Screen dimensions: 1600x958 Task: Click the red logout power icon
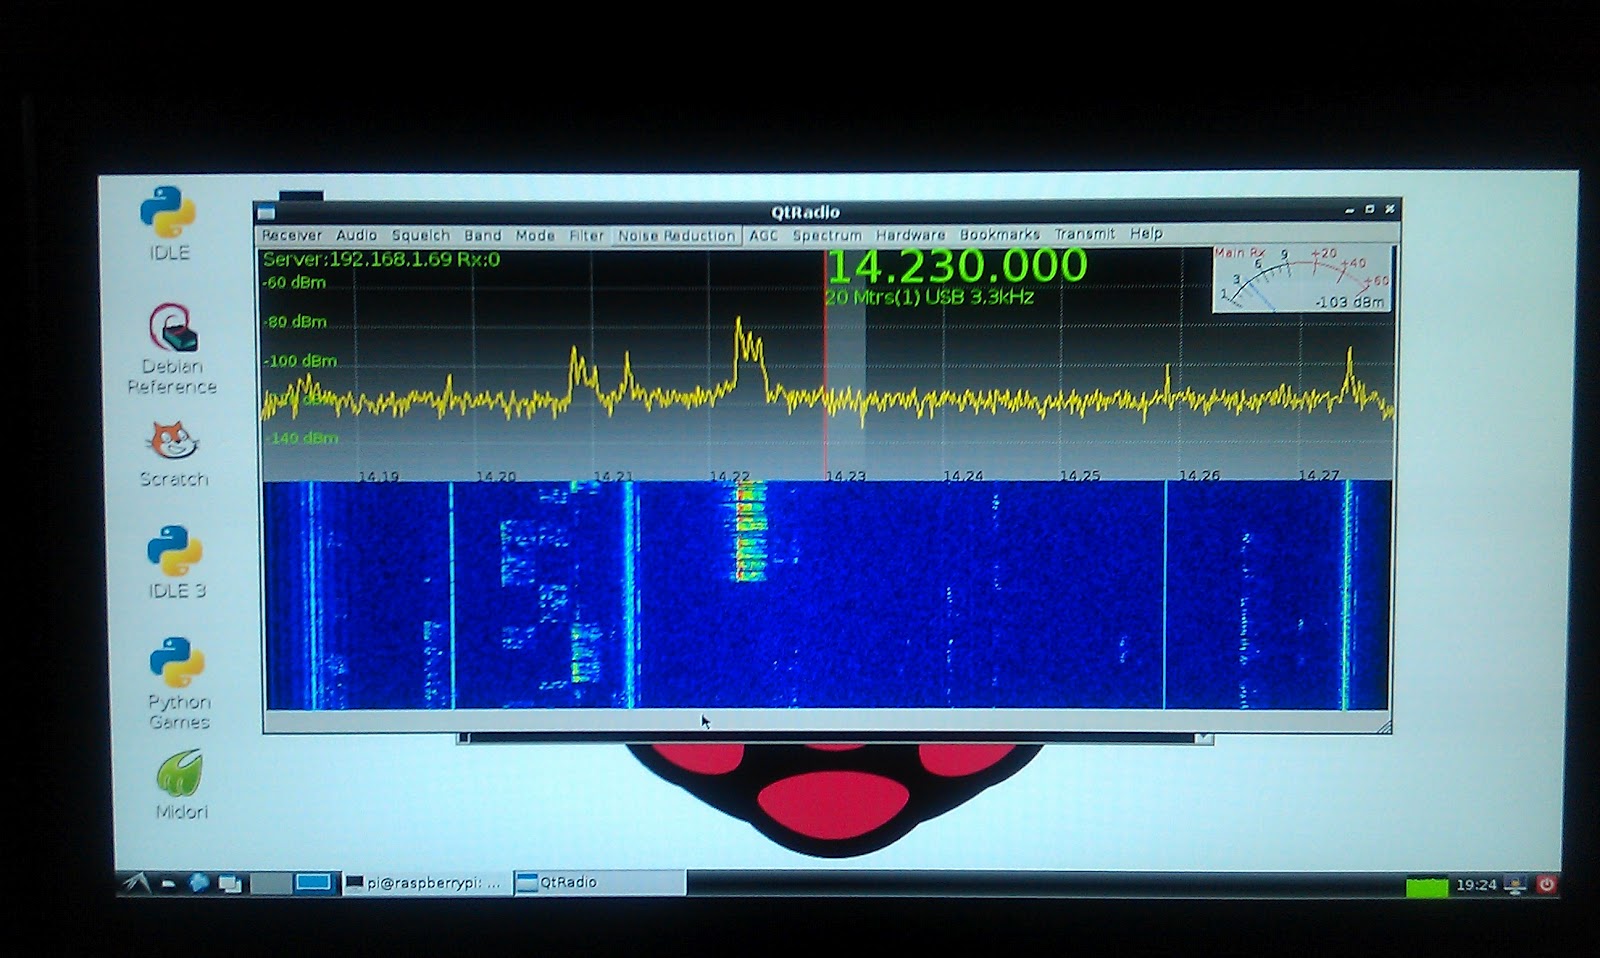(x=1546, y=884)
